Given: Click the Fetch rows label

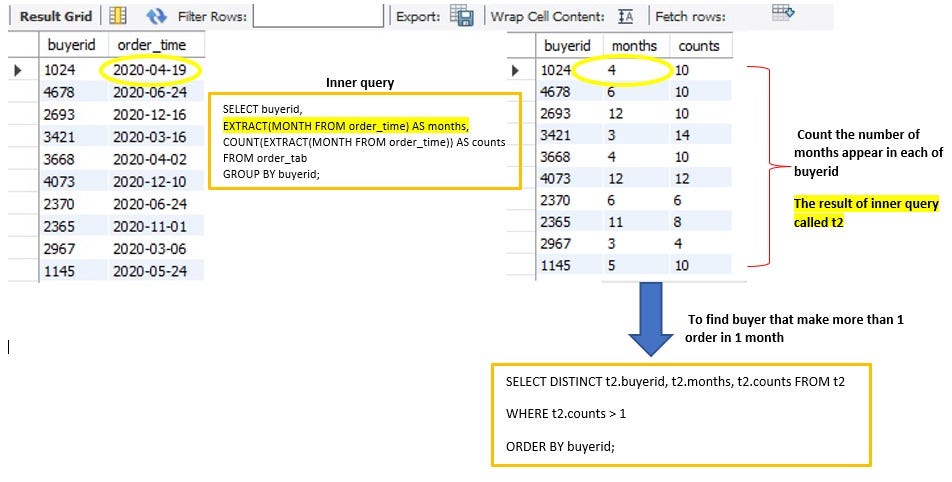Looking at the screenshot, I should (690, 16).
